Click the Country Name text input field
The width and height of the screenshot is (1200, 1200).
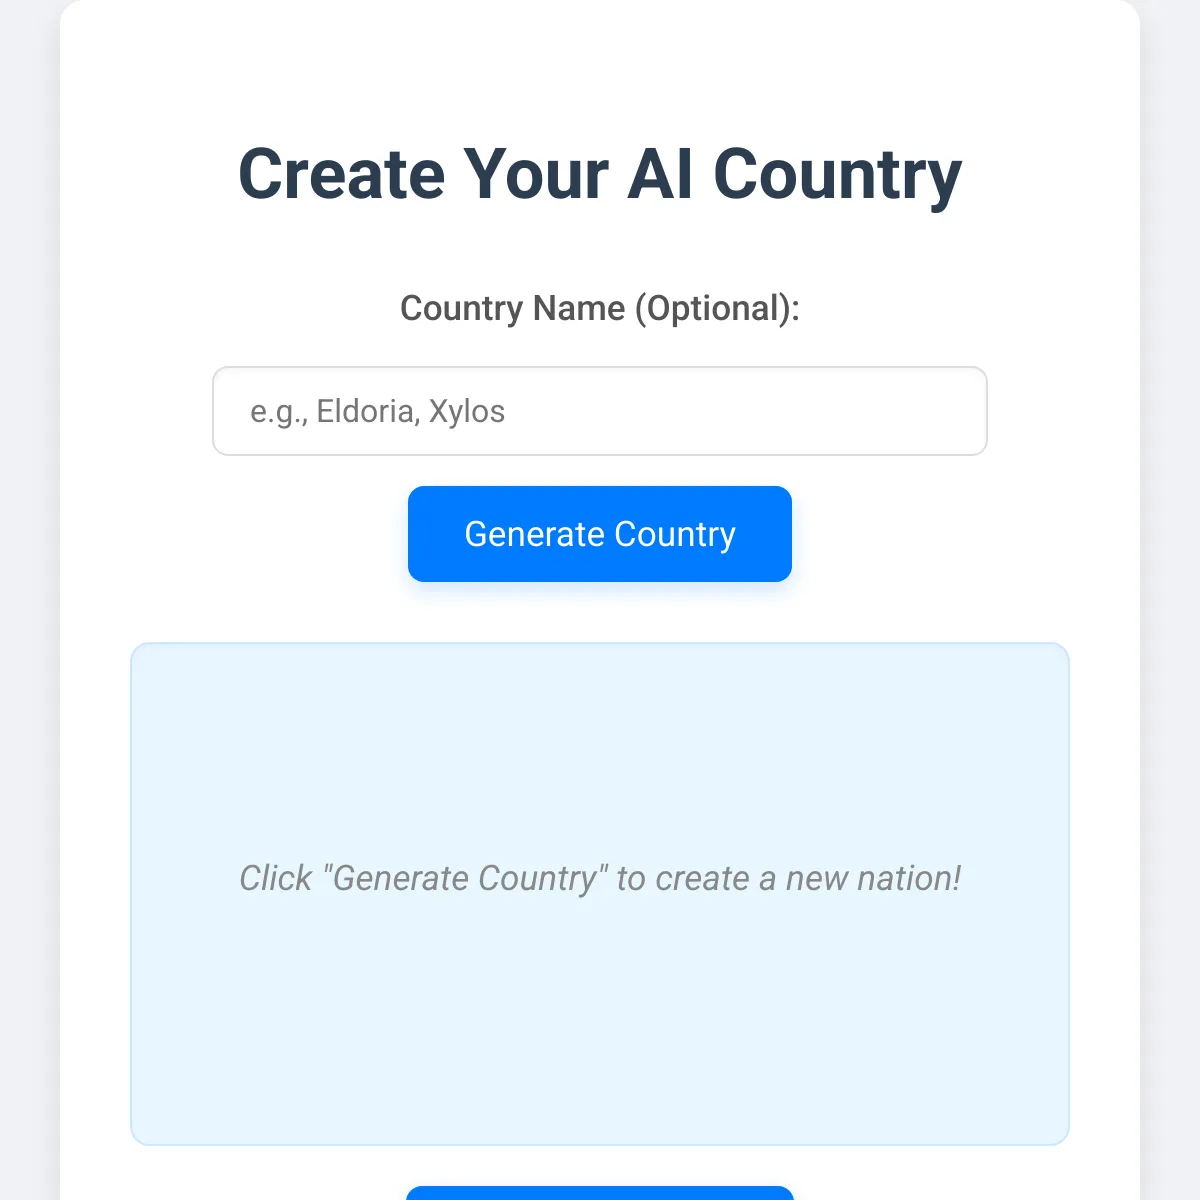(x=600, y=411)
